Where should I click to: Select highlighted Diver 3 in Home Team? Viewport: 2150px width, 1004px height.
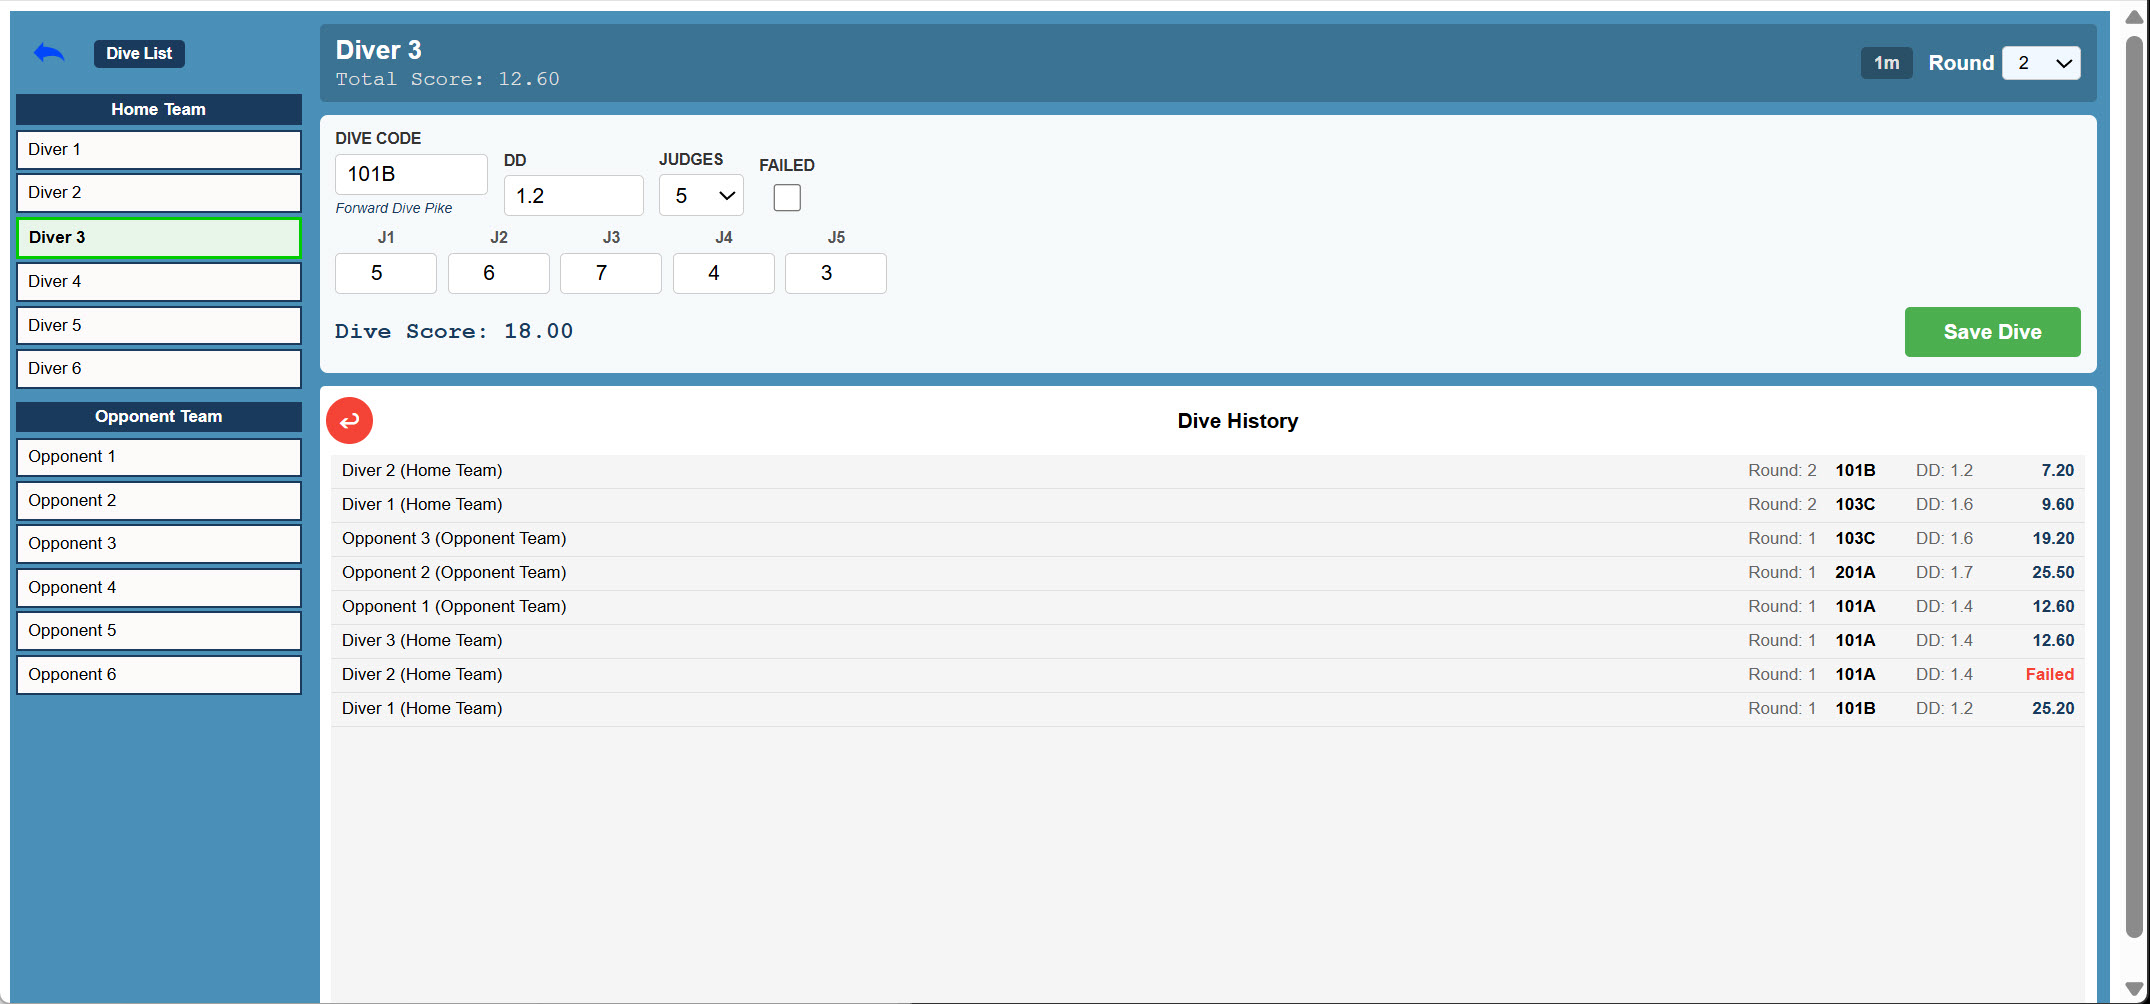(159, 238)
